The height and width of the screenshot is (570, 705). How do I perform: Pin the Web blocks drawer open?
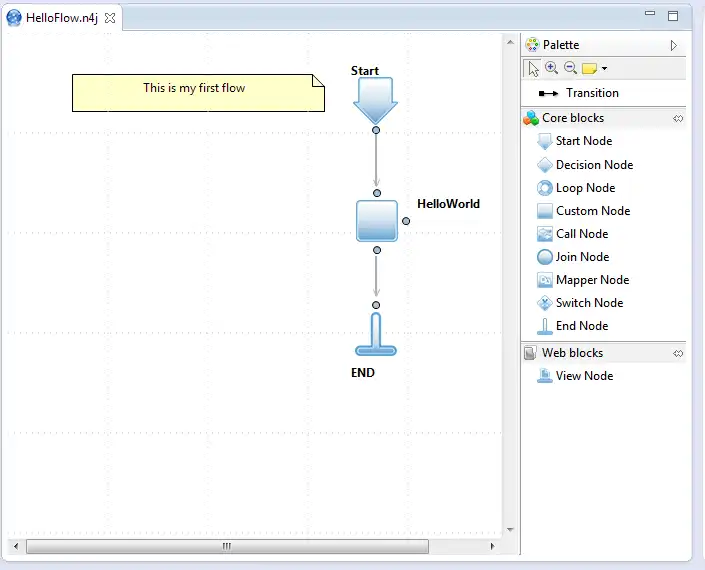678,353
